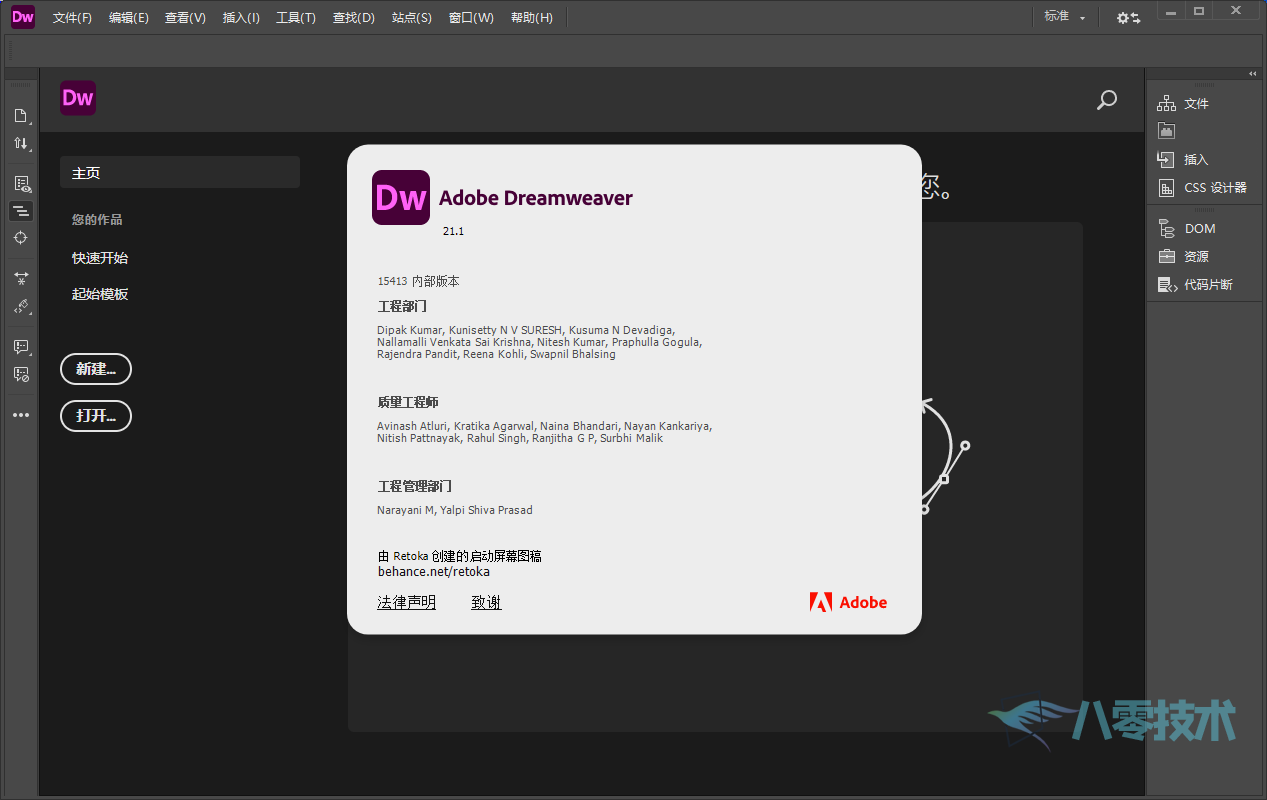
Task: Click the Dw logo in the About dialog
Action: click(x=401, y=198)
